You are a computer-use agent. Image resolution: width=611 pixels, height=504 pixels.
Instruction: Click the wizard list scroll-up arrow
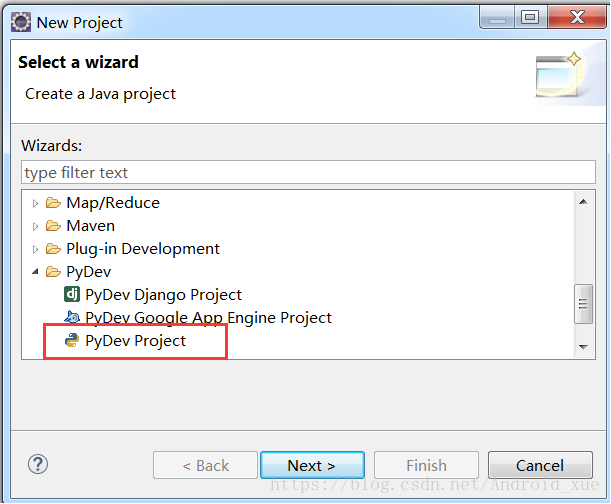click(583, 202)
